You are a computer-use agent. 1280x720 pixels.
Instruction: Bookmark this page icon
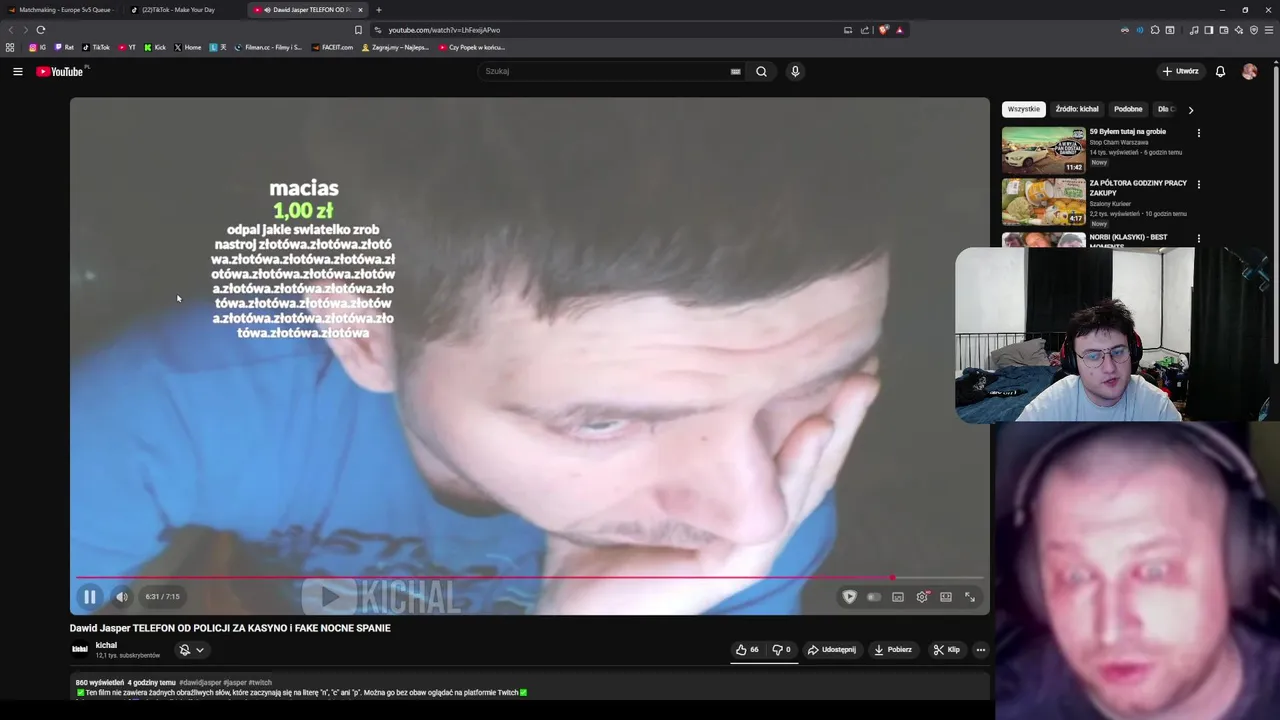358,30
